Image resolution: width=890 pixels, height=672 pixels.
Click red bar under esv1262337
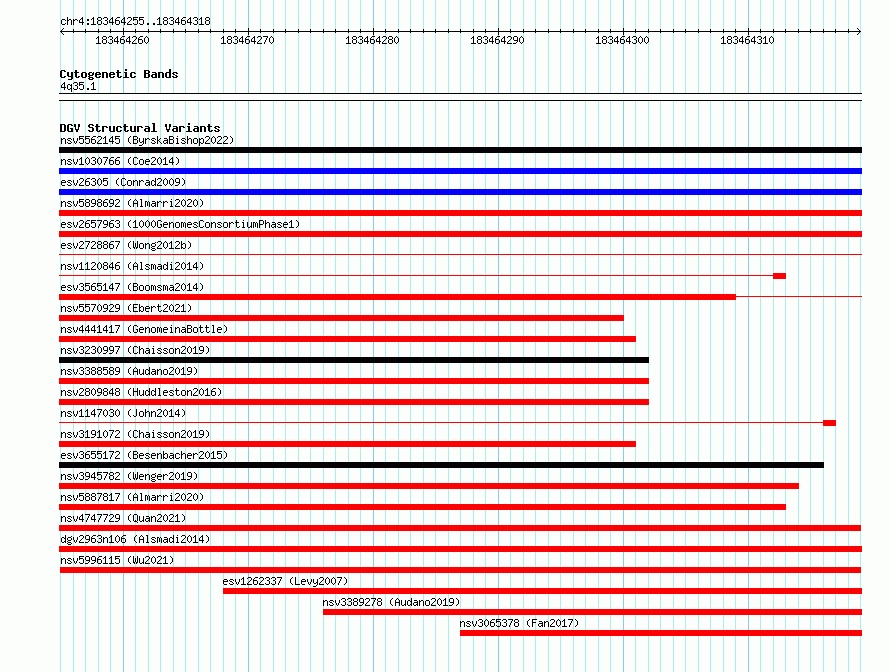point(543,591)
